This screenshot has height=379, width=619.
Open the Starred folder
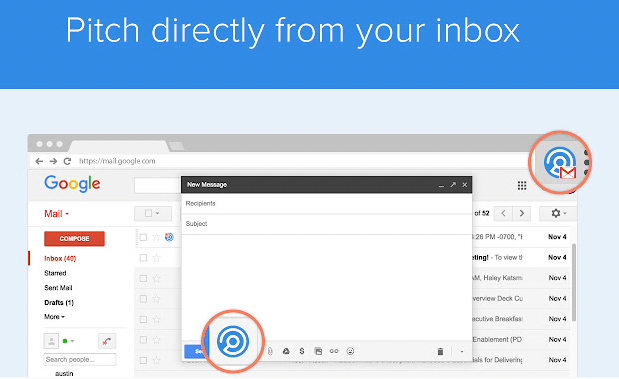[55, 273]
